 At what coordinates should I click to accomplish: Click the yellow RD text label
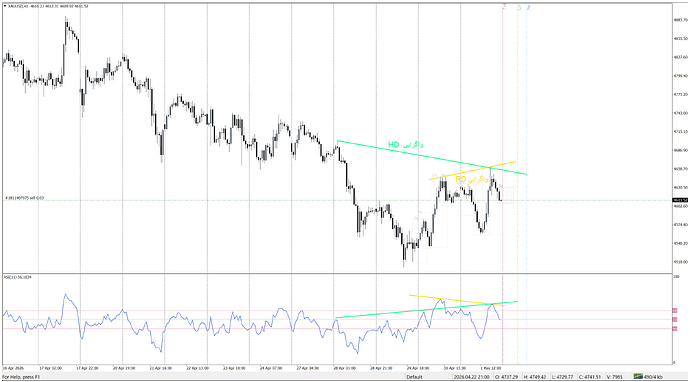point(472,179)
